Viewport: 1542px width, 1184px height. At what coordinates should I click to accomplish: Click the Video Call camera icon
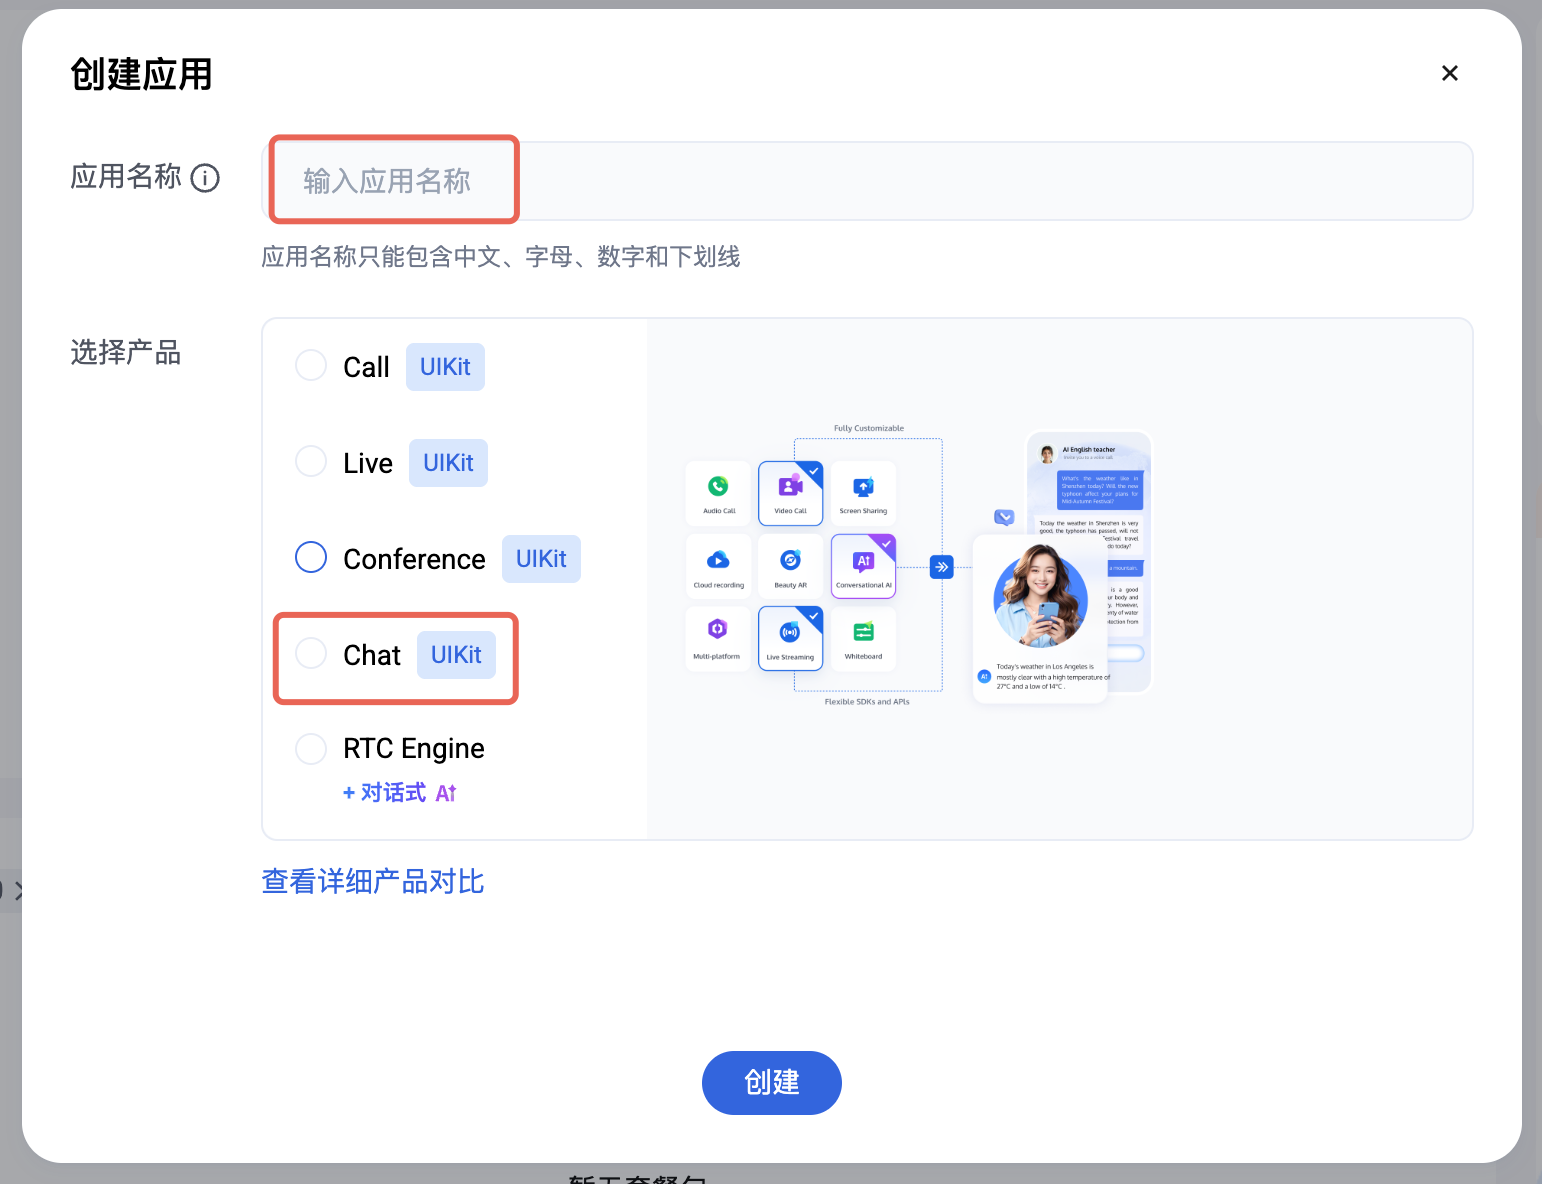[x=790, y=487]
